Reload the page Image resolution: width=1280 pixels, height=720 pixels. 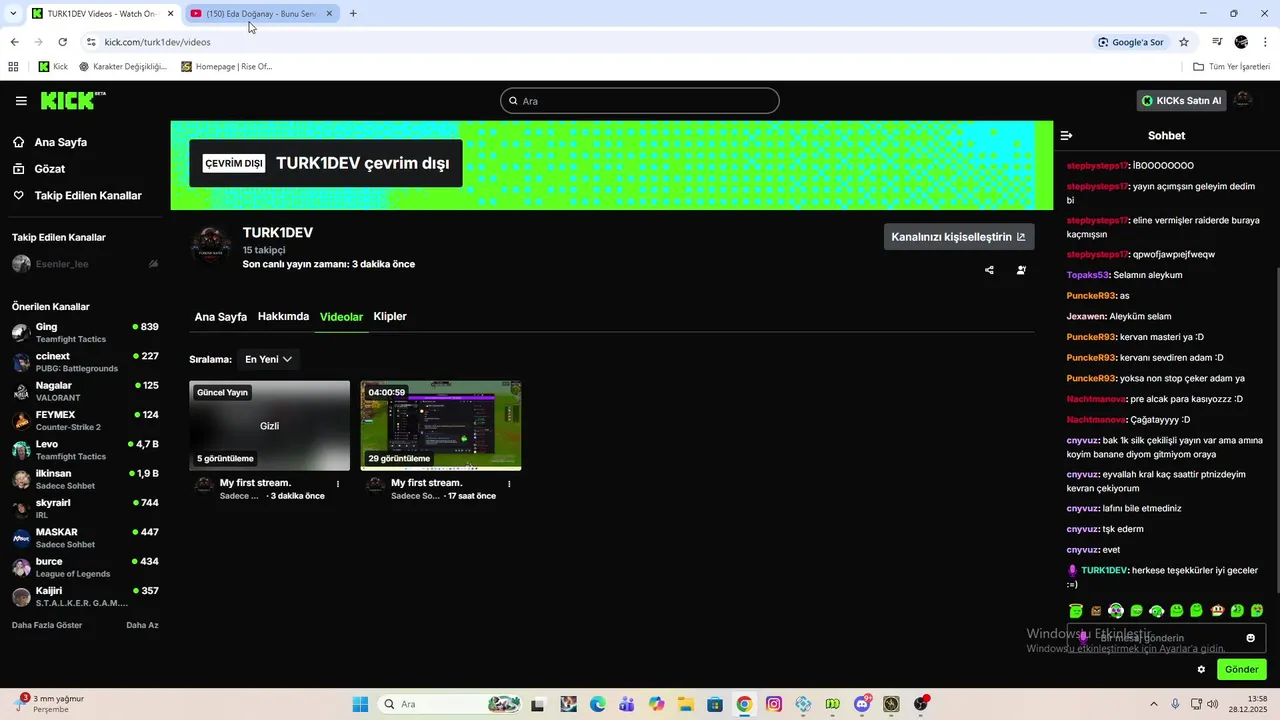point(62,42)
